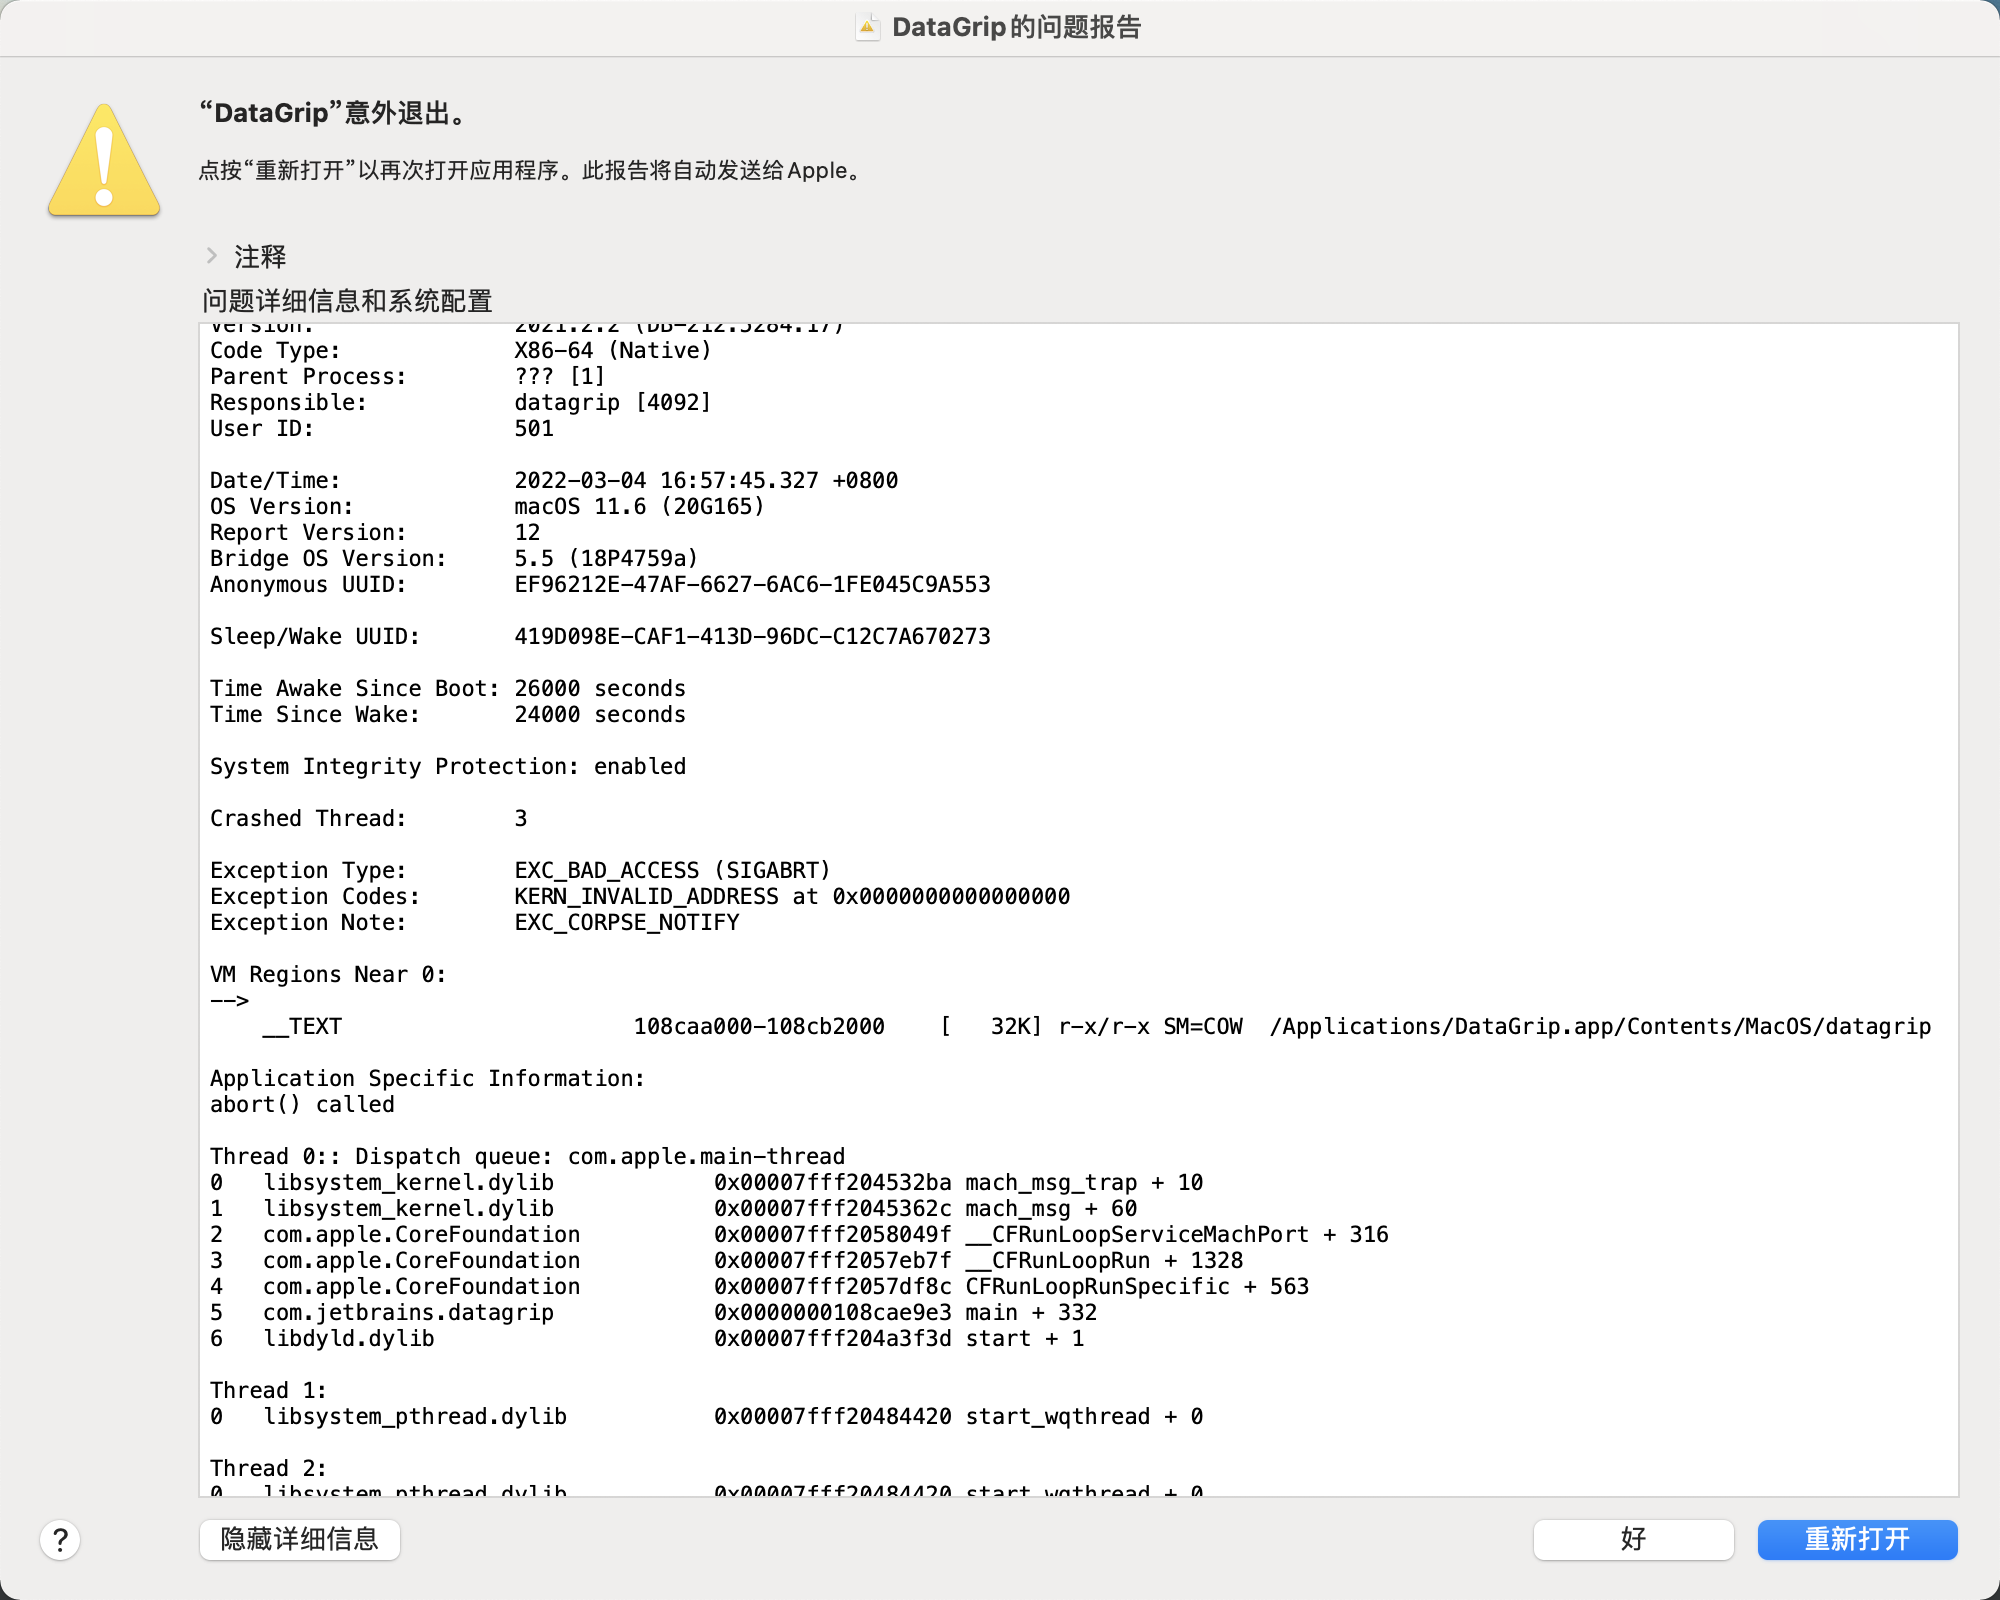Image resolution: width=2000 pixels, height=1600 pixels.
Task: Select the Anonymous UUID line in the report
Action: 600,584
